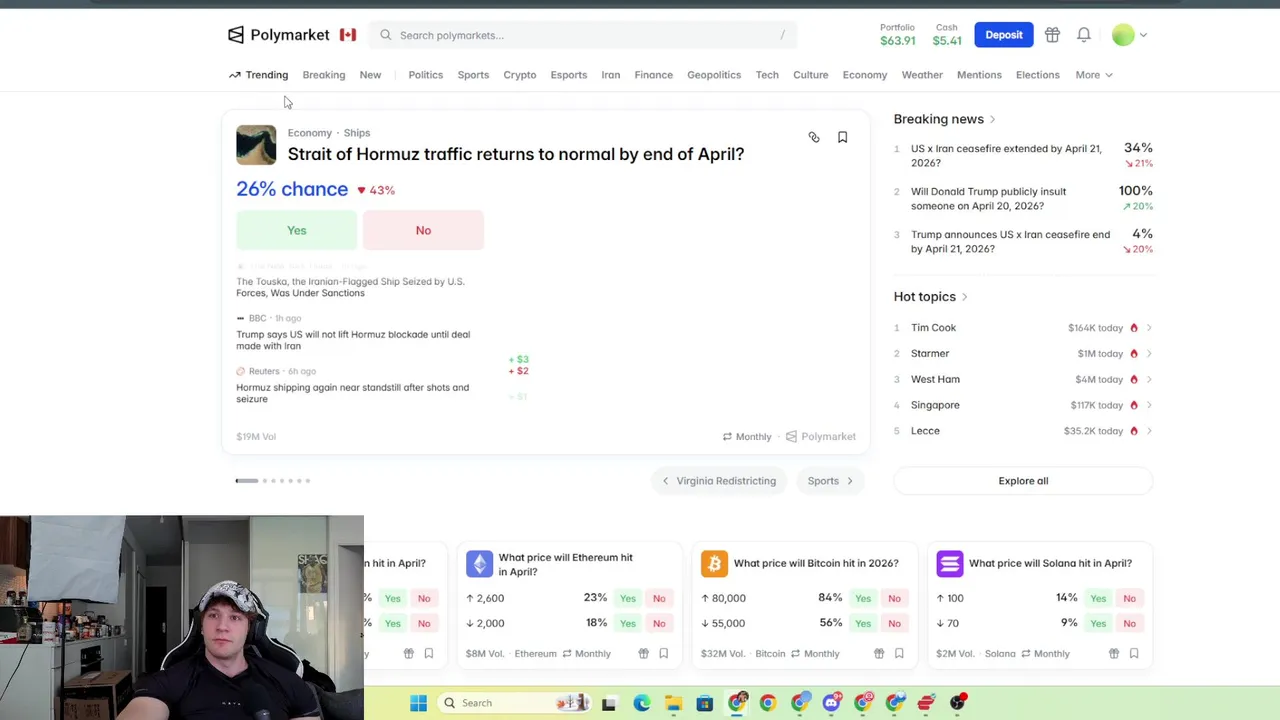Open BBC headline about Hormuz blockade

pos(353,340)
